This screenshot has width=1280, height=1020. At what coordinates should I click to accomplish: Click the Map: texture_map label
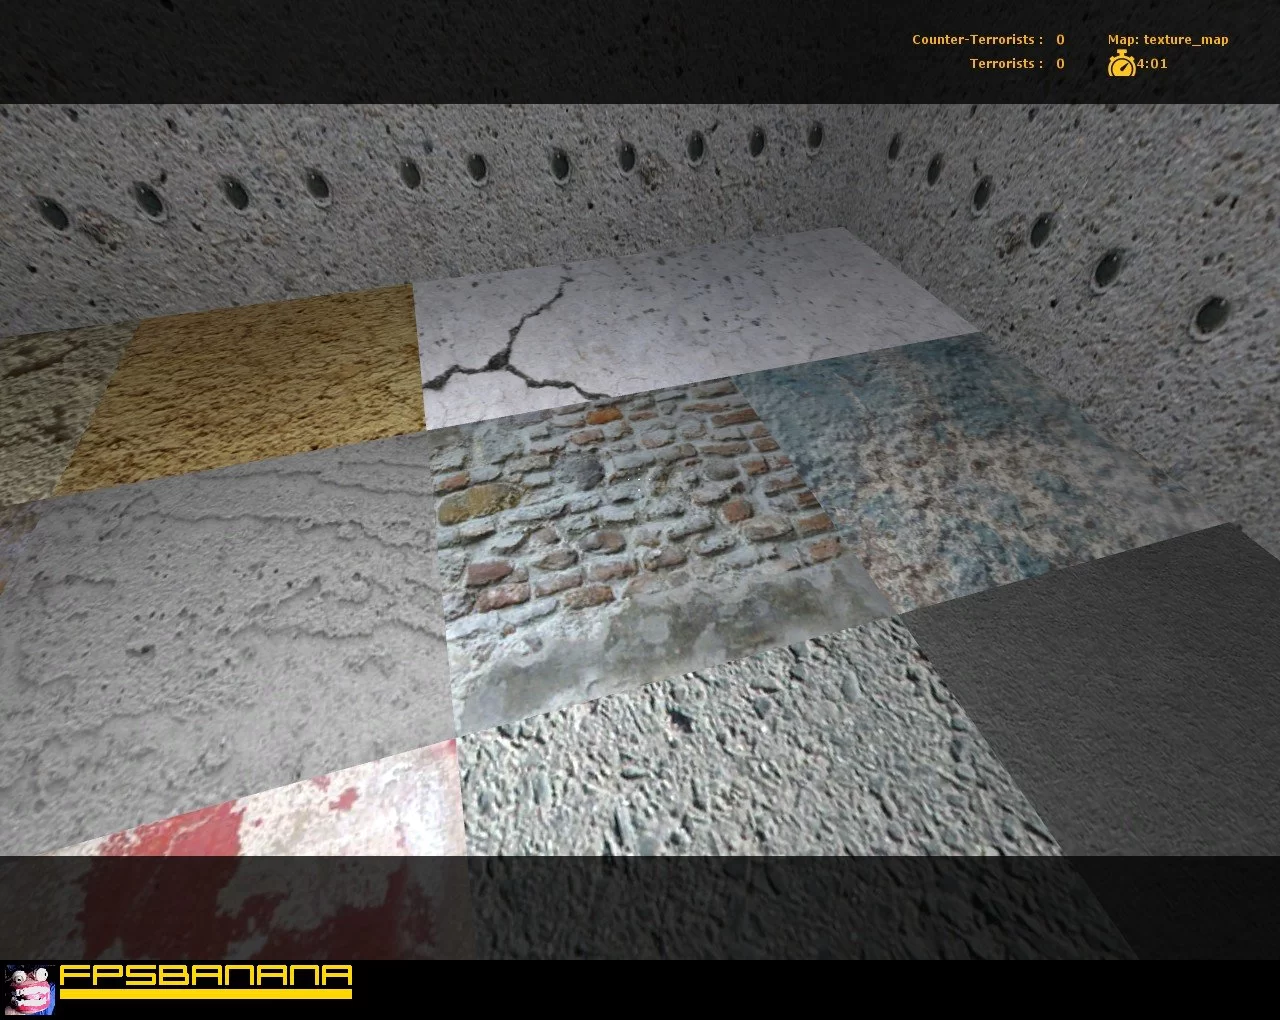1167,40
